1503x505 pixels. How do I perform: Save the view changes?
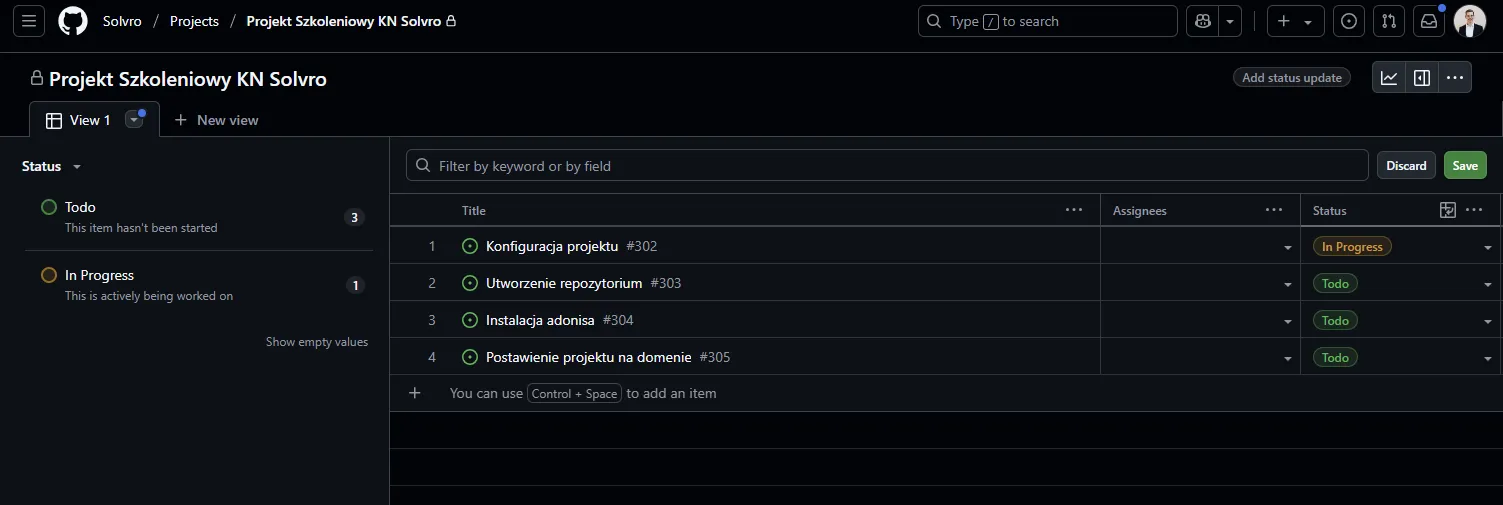click(1465, 166)
